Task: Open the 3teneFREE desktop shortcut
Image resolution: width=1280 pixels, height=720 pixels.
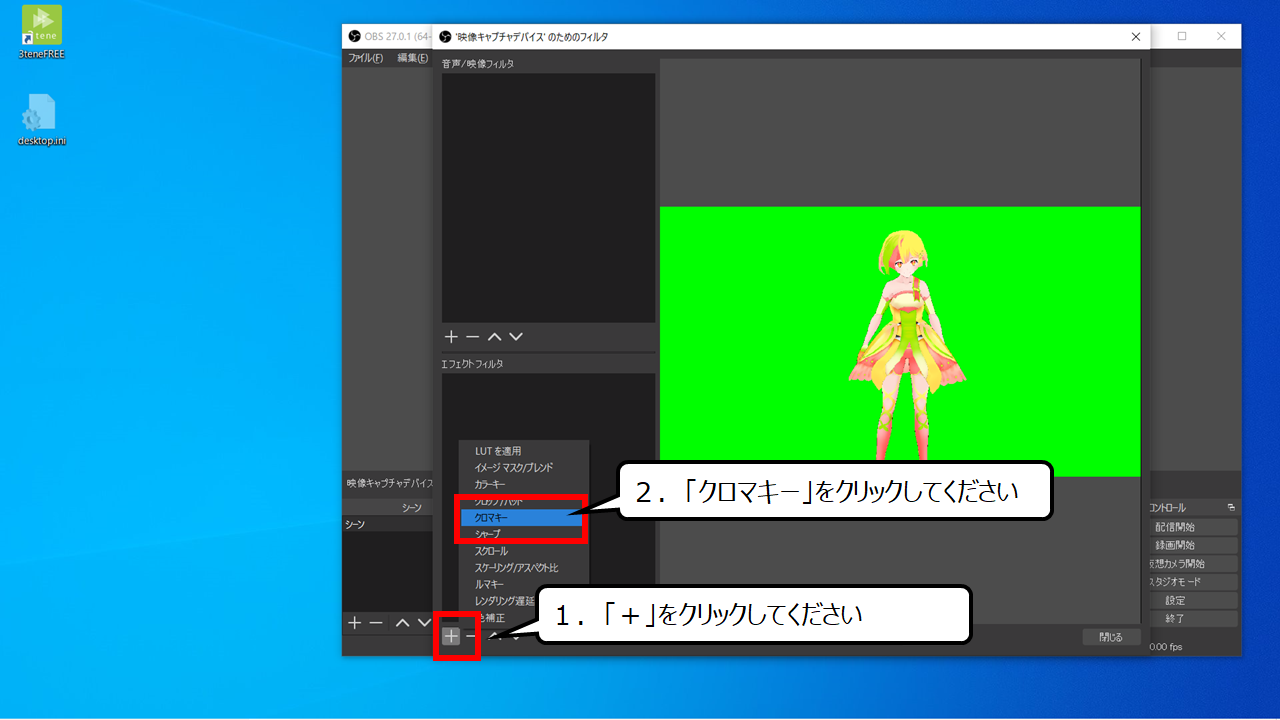Action: 41,32
